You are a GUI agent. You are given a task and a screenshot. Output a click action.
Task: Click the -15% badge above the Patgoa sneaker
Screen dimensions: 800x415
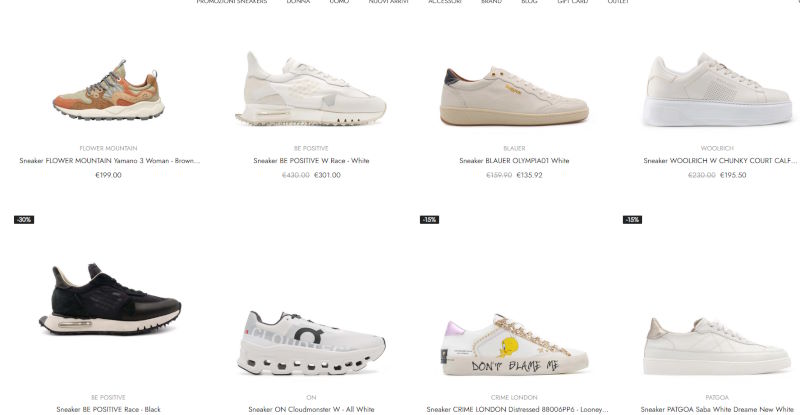click(632, 219)
